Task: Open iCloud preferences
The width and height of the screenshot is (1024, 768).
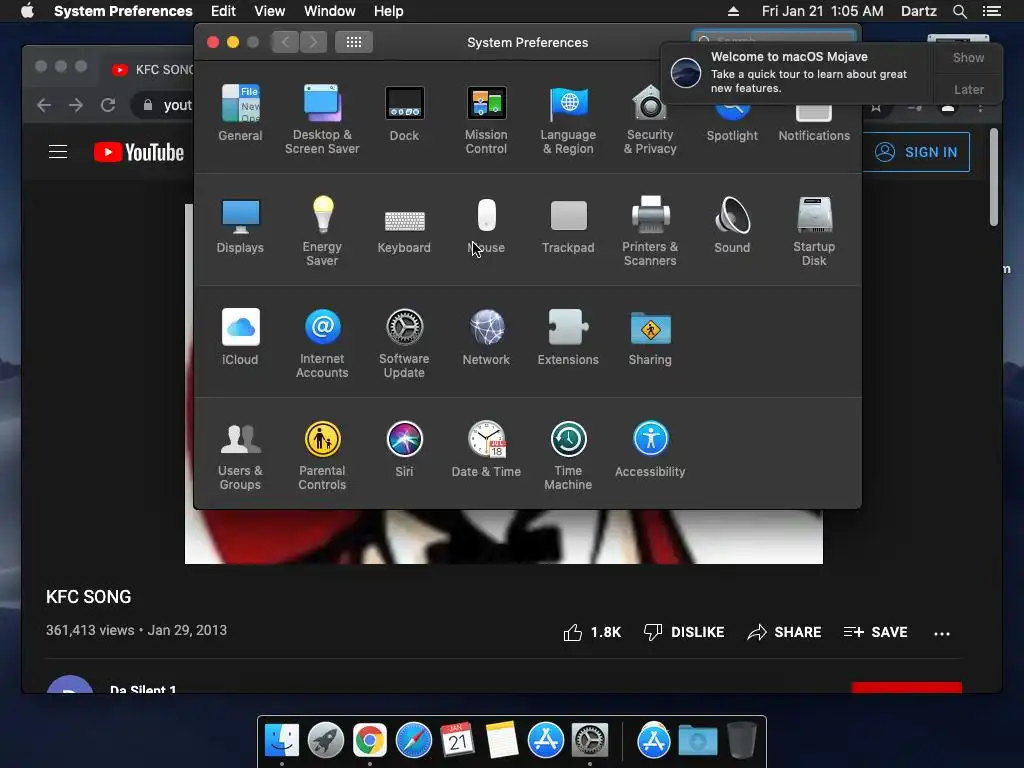Action: tap(240, 336)
